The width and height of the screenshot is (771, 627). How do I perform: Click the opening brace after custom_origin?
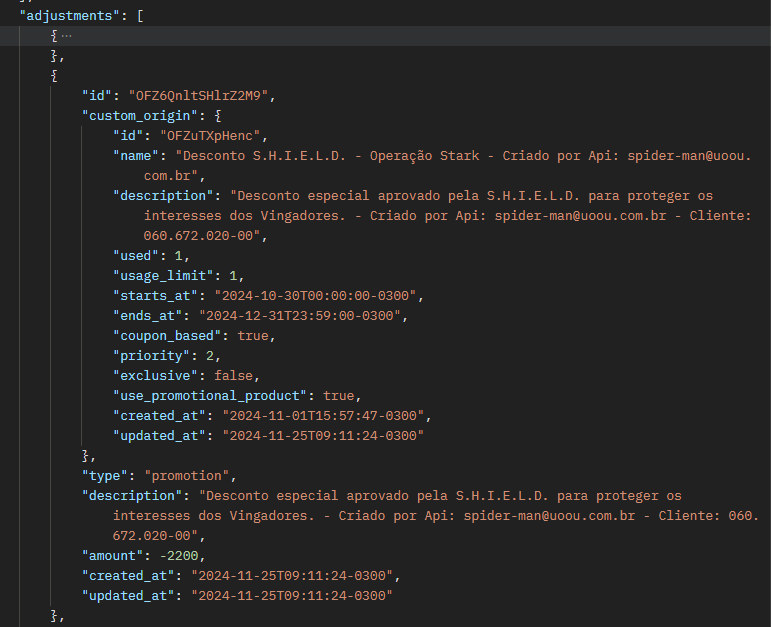[218, 116]
